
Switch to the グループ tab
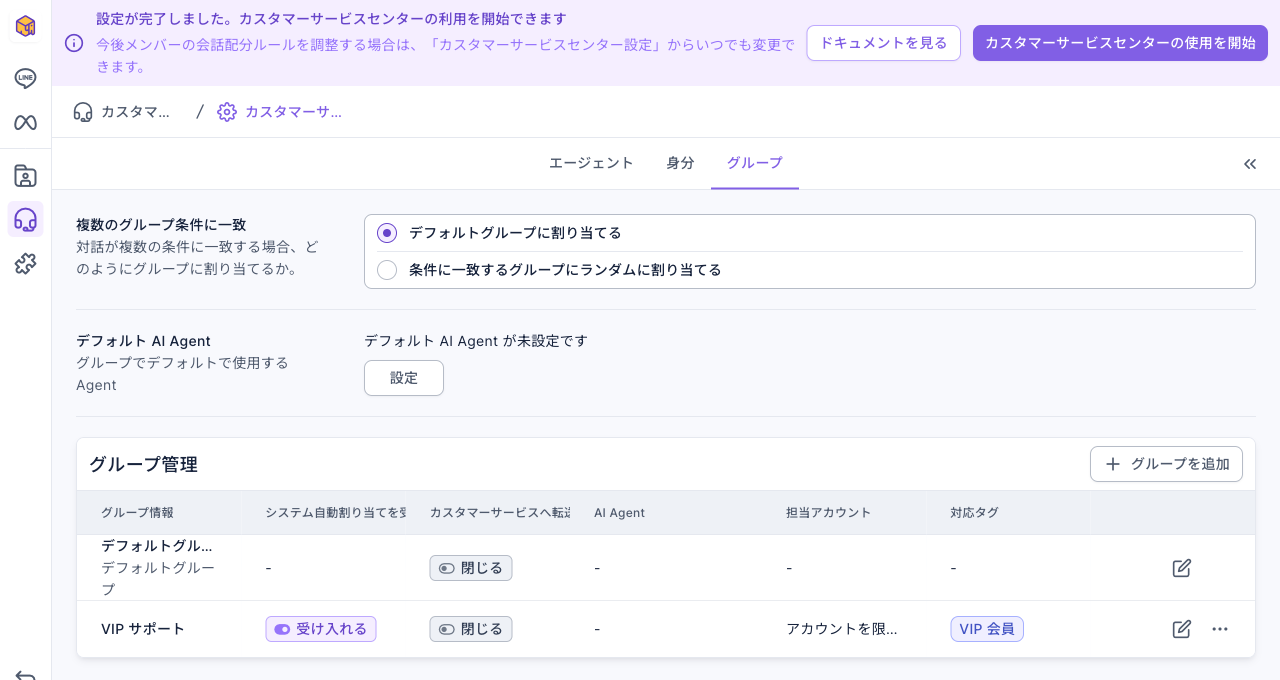pos(755,163)
